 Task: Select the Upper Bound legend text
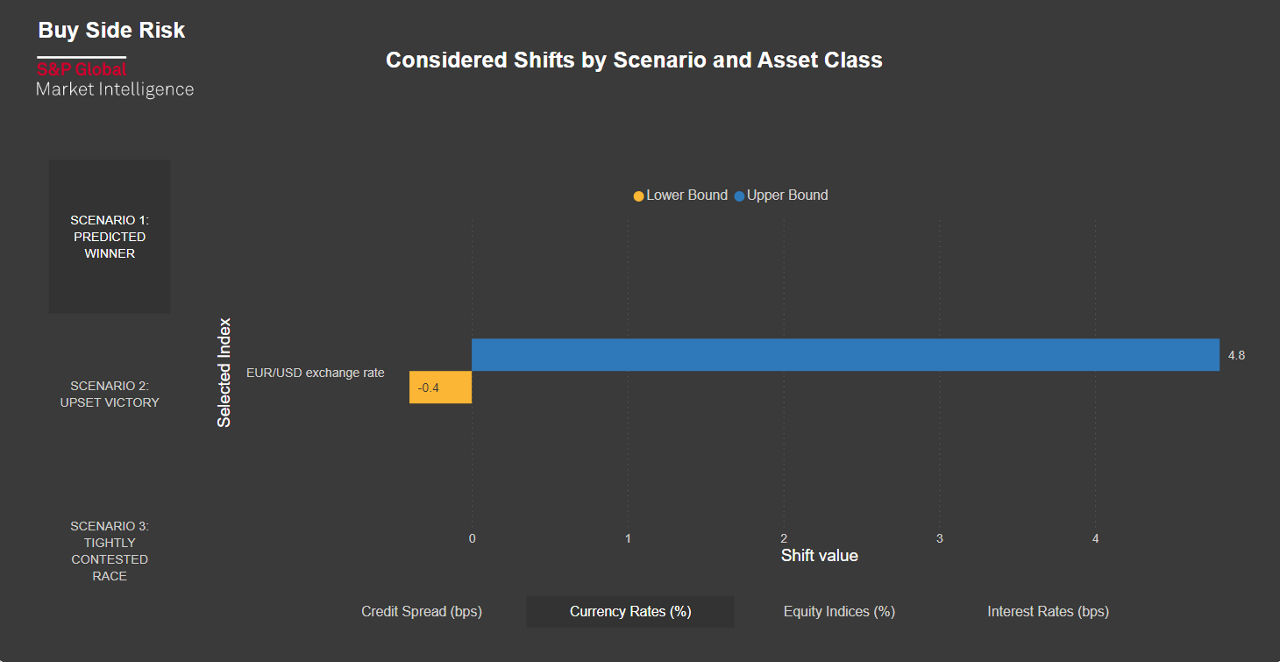pyautogui.click(x=787, y=195)
